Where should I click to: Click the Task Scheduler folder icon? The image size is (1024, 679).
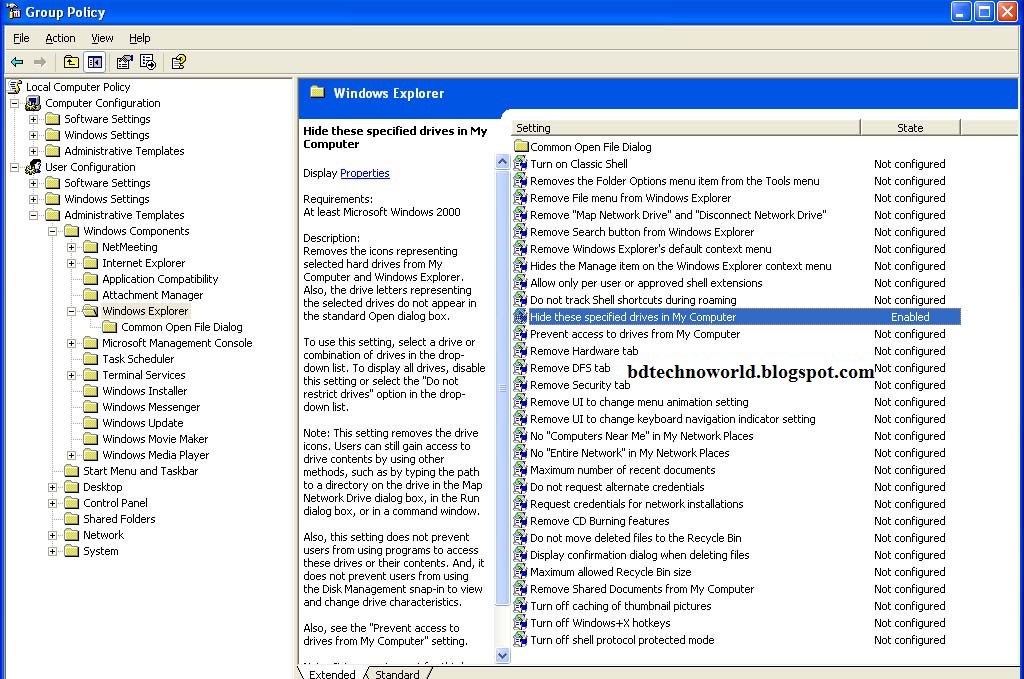pyautogui.click(x=91, y=359)
